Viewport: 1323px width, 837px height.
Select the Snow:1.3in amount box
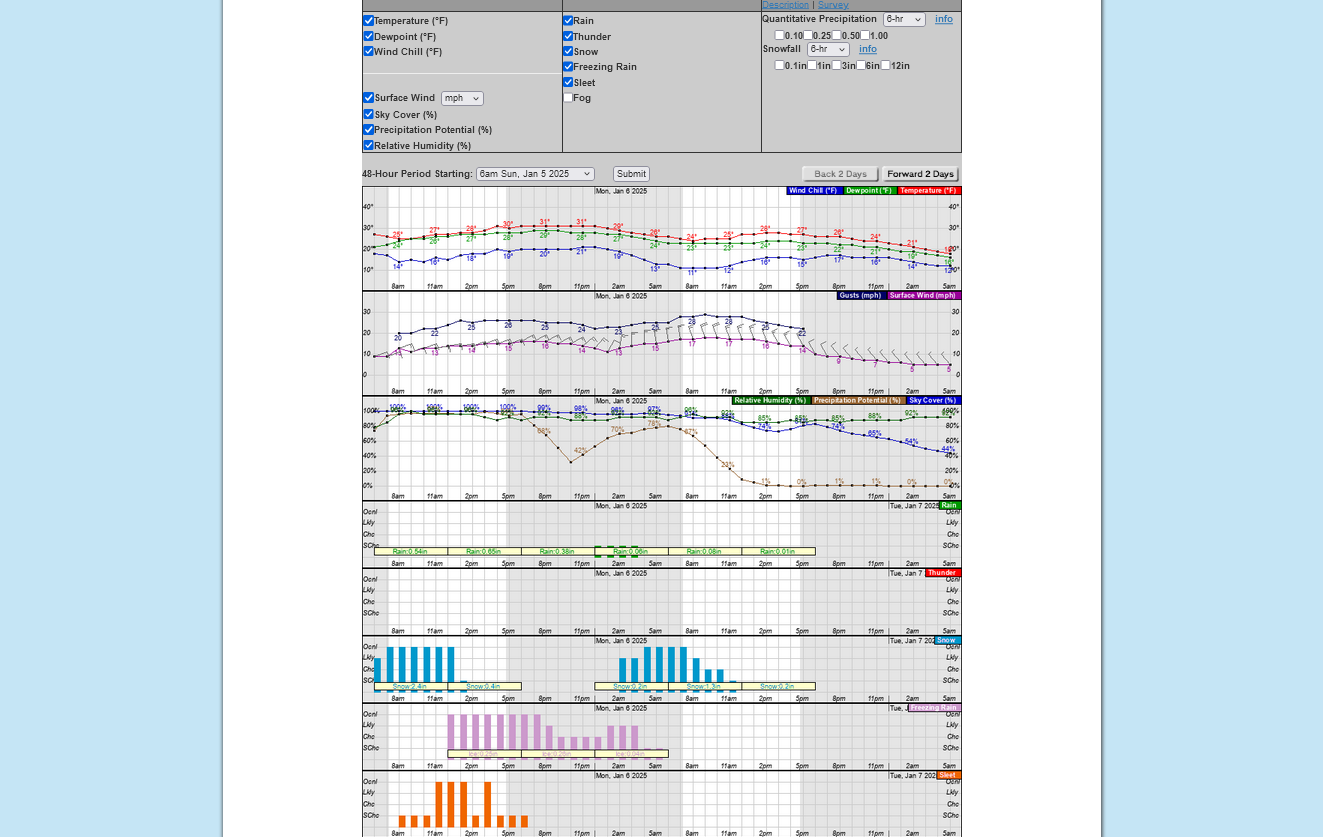pos(705,686)
